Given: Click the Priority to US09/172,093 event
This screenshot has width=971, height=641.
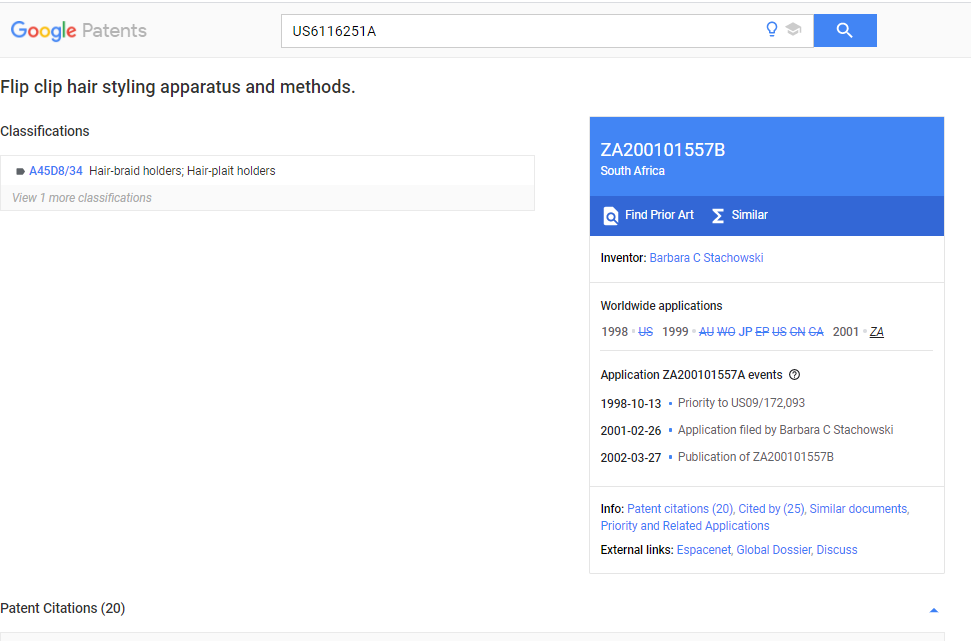Looking at the screenshot, I should 741,403.
